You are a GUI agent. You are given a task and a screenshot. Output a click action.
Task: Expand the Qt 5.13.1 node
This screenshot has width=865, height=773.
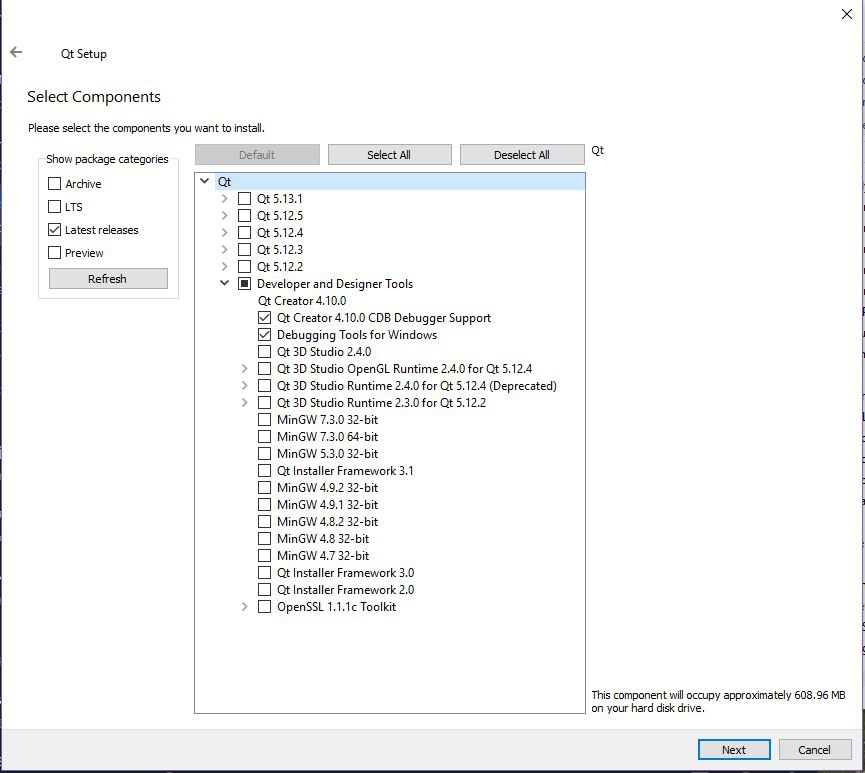click(x=225, y=198)
